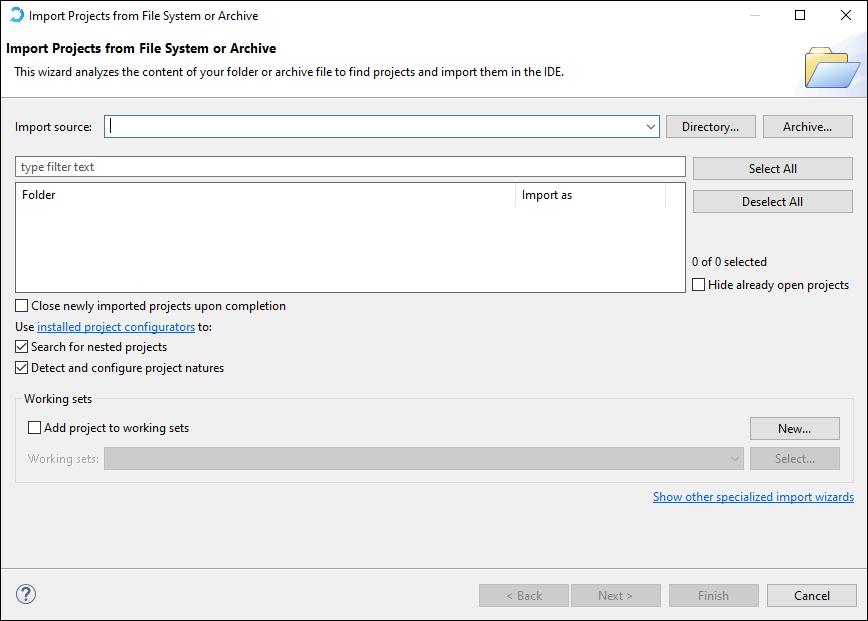Minimize the import dialog window

(754, 15)
